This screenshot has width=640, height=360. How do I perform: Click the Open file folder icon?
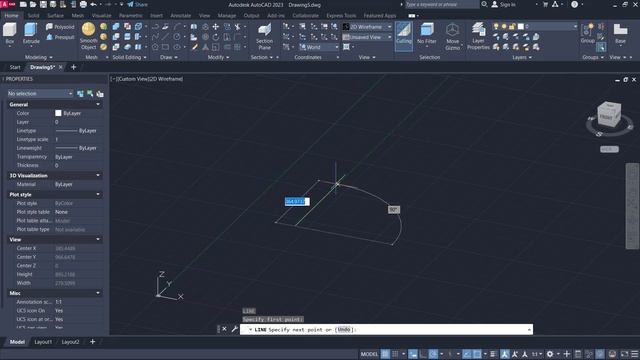(33, 4)
